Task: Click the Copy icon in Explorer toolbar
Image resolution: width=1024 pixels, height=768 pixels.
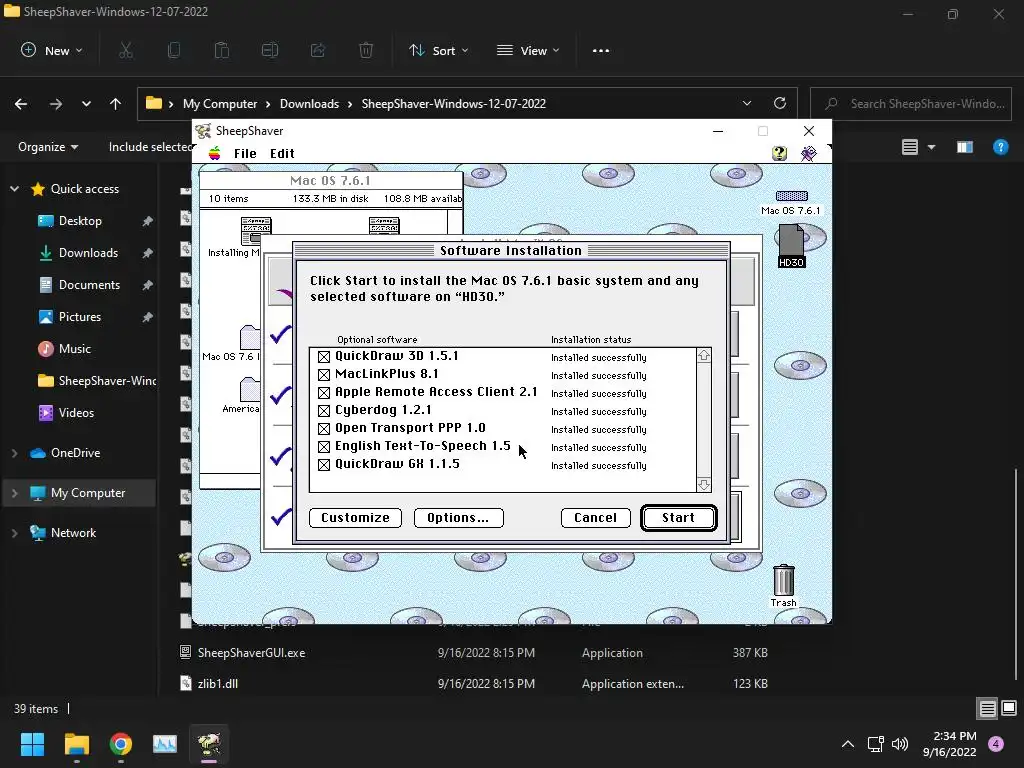Action: 174,50
